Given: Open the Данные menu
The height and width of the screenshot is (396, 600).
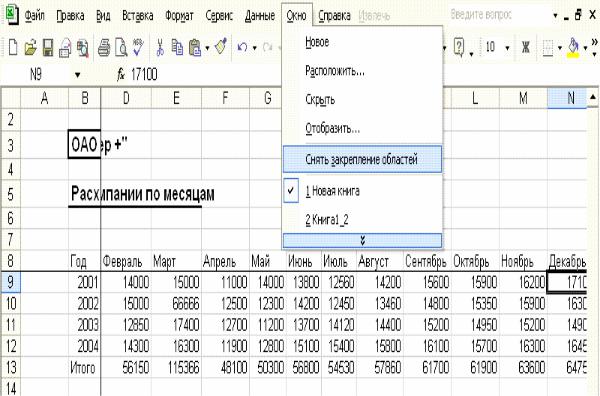Looking at the screenshot, I should (260, 16).
